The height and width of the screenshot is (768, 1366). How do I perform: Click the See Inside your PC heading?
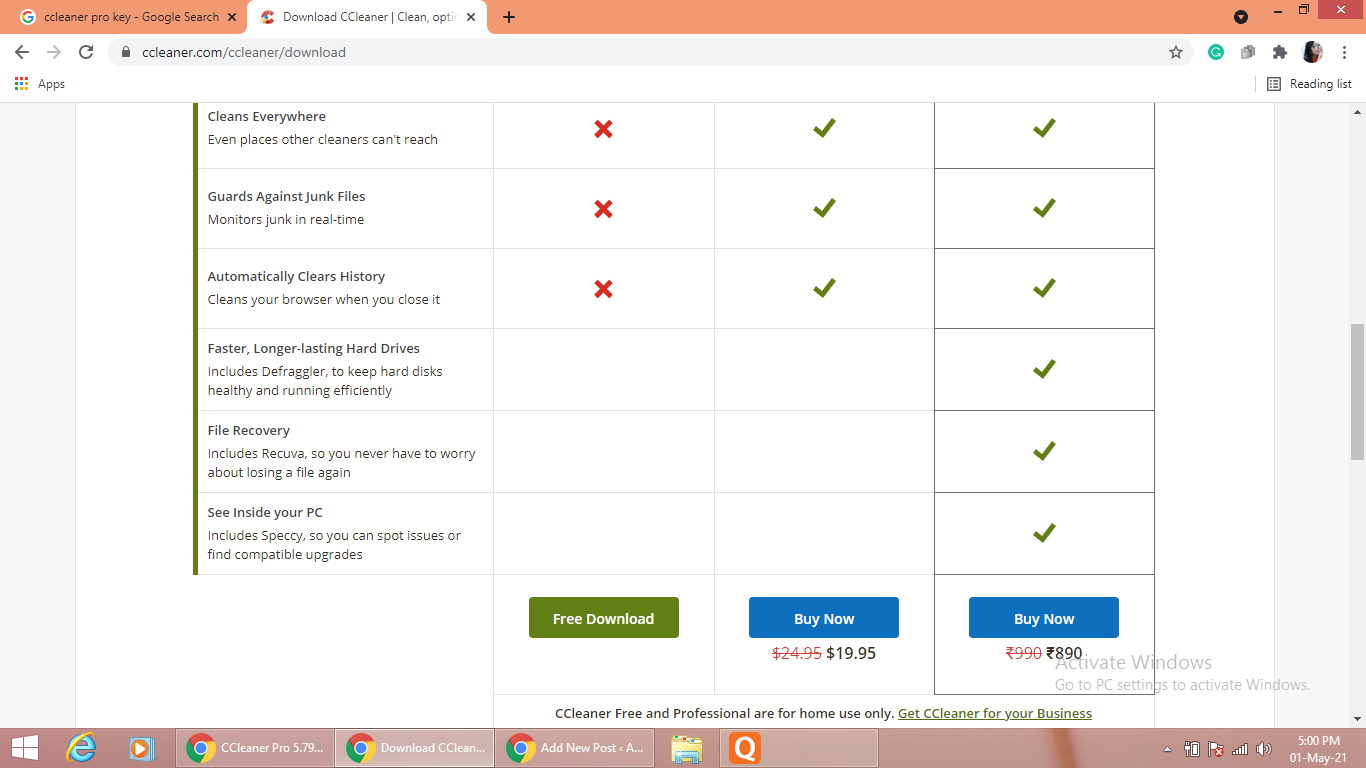click(x=265, y=513)
